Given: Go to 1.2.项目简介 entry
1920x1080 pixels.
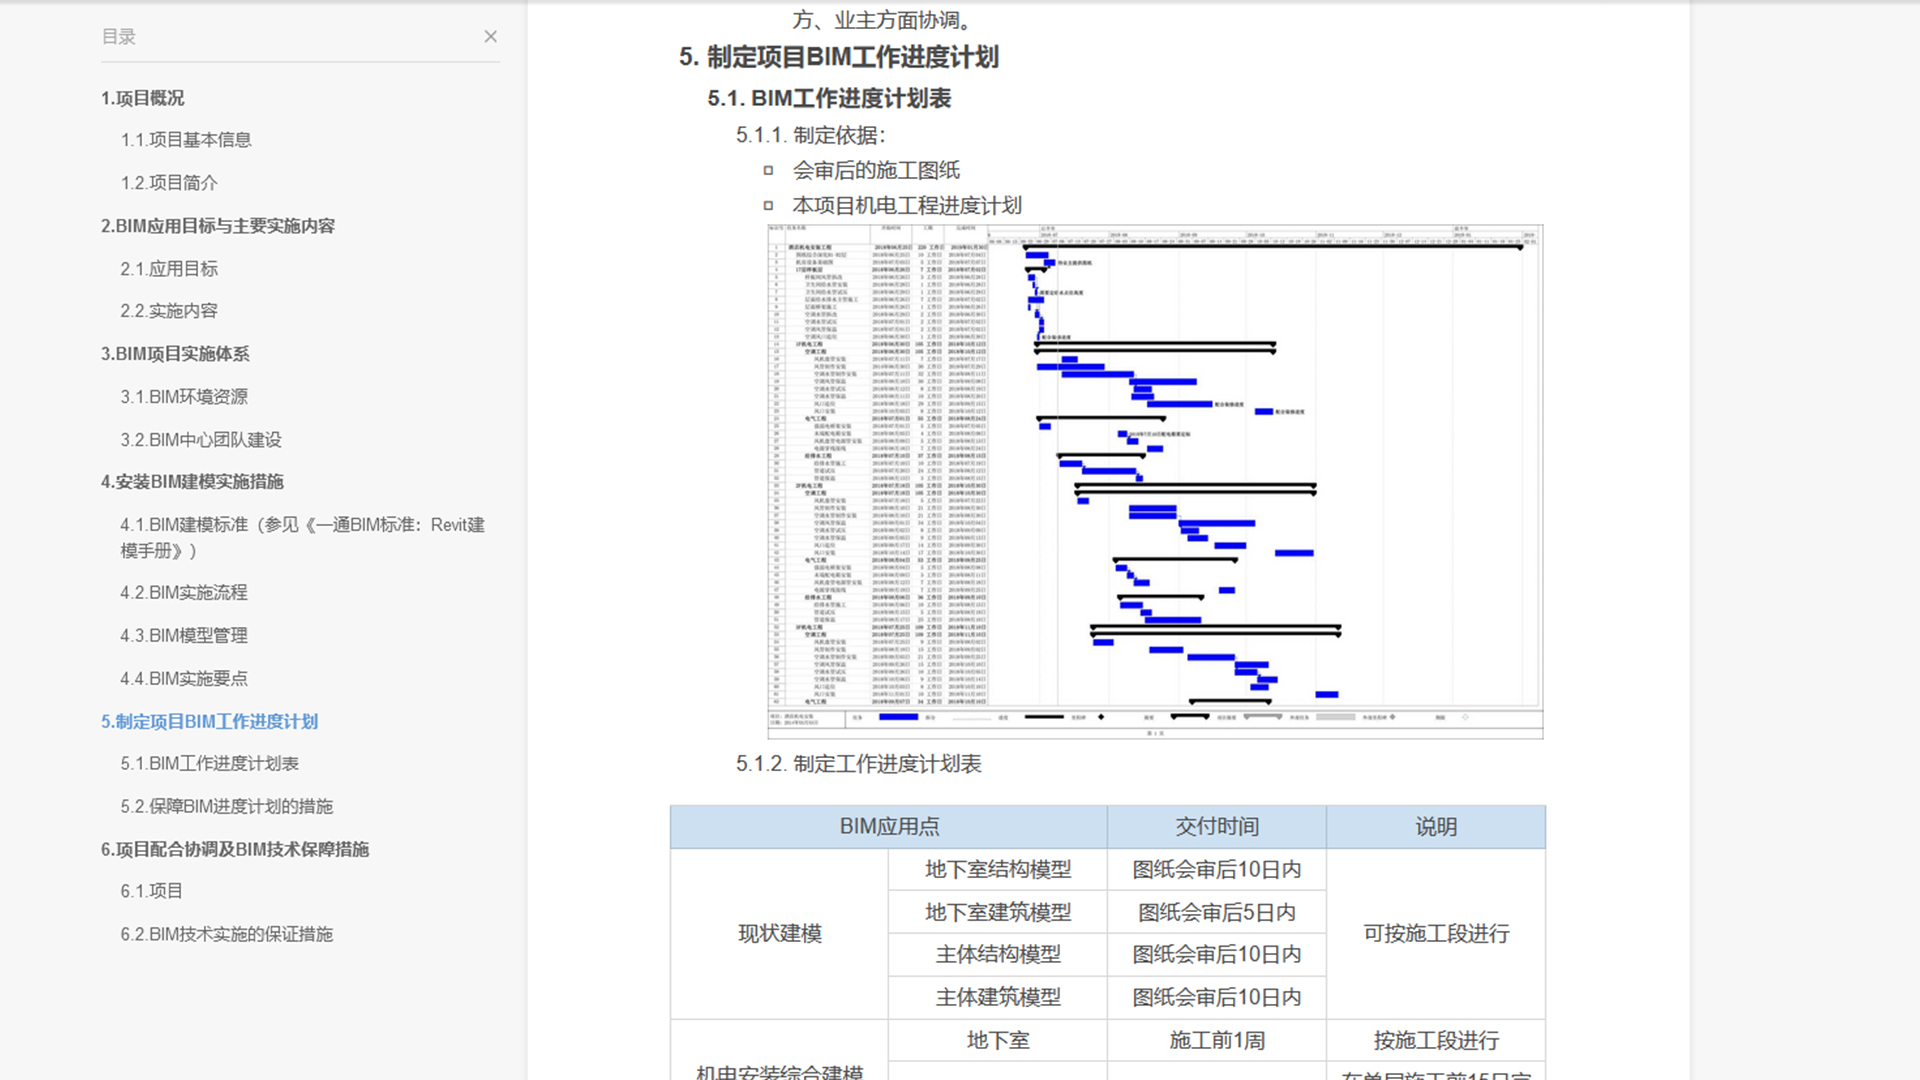Looking at the screenshot, I should pos(169,183).
